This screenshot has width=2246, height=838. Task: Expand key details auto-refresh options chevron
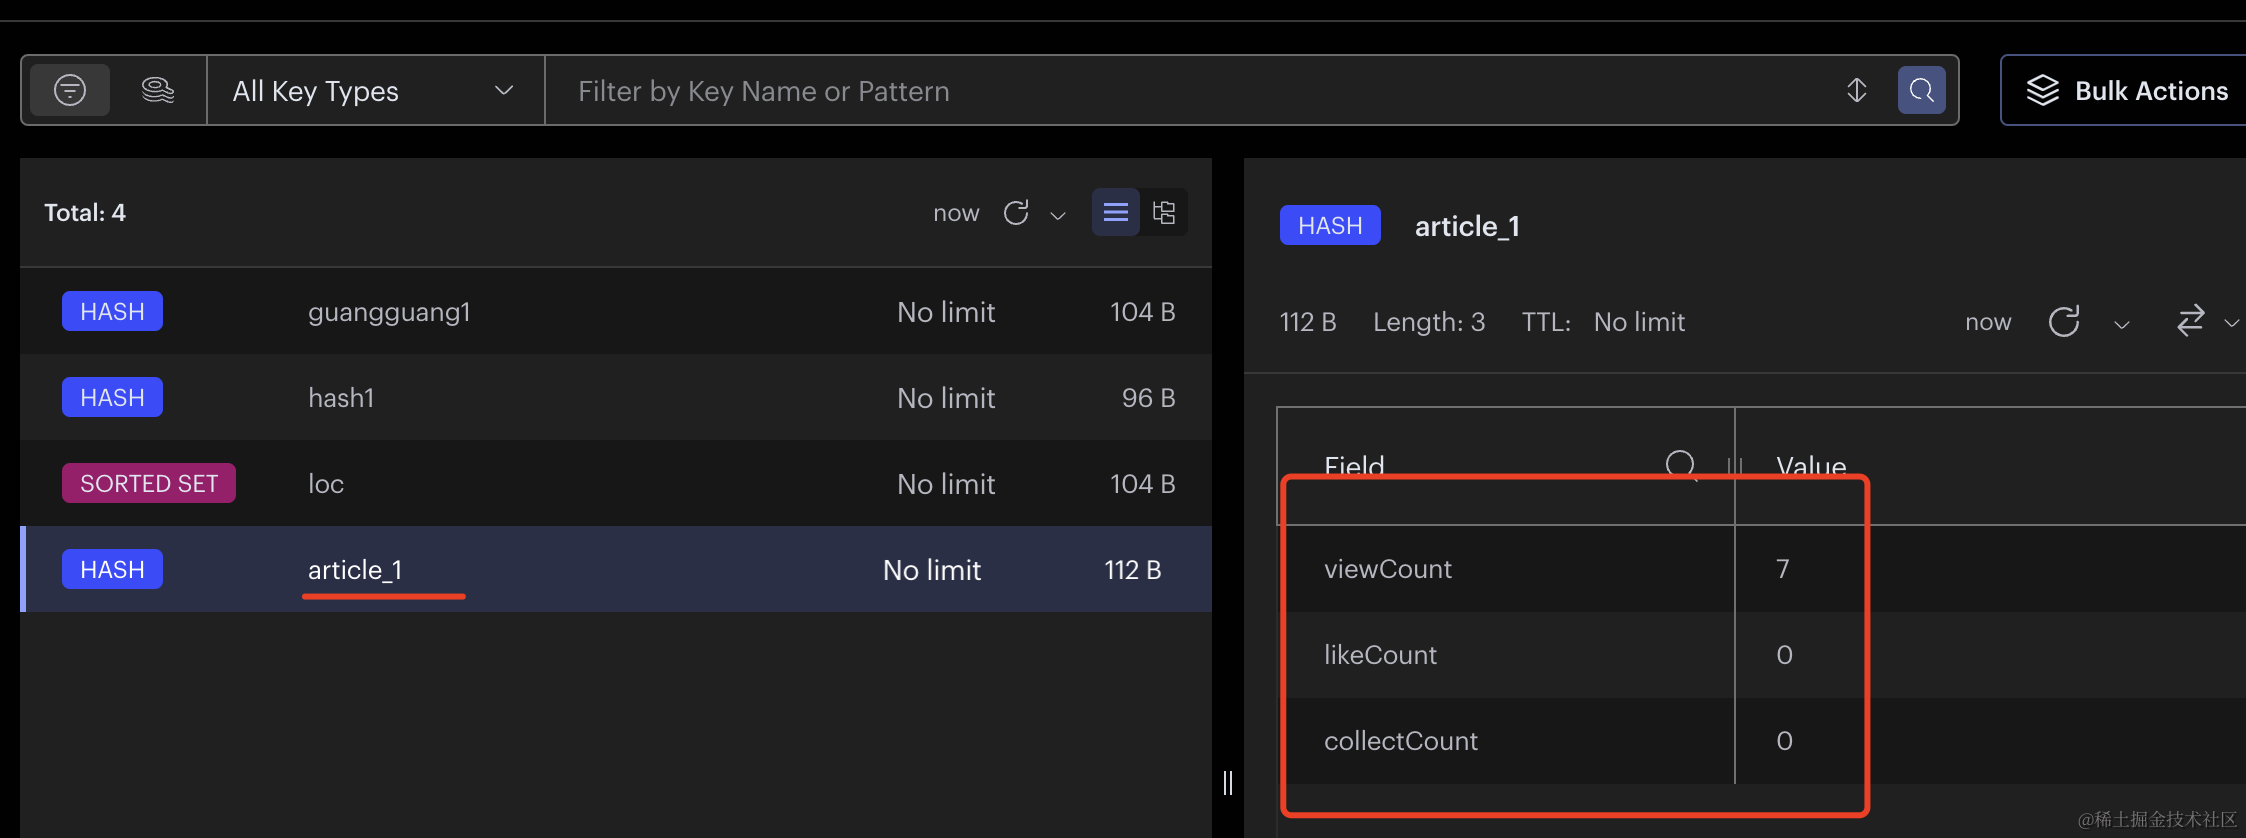(x=2121, y=324)
